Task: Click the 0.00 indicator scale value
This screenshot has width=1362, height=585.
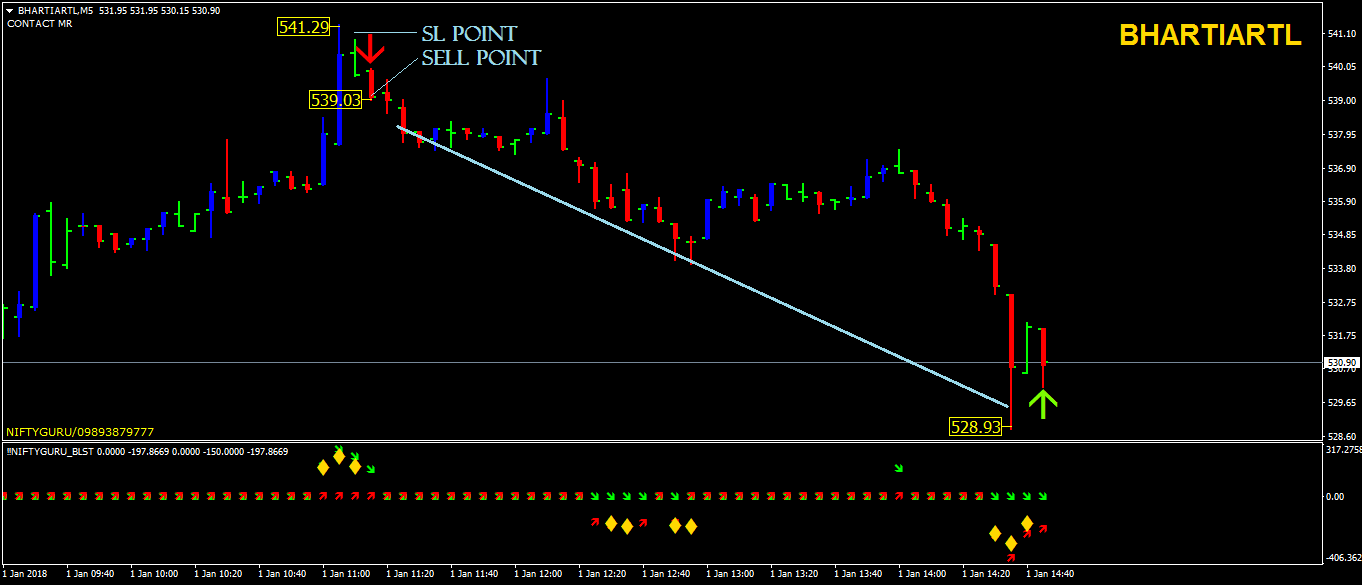Action: pyautogui.click(x=1335, y=496)
